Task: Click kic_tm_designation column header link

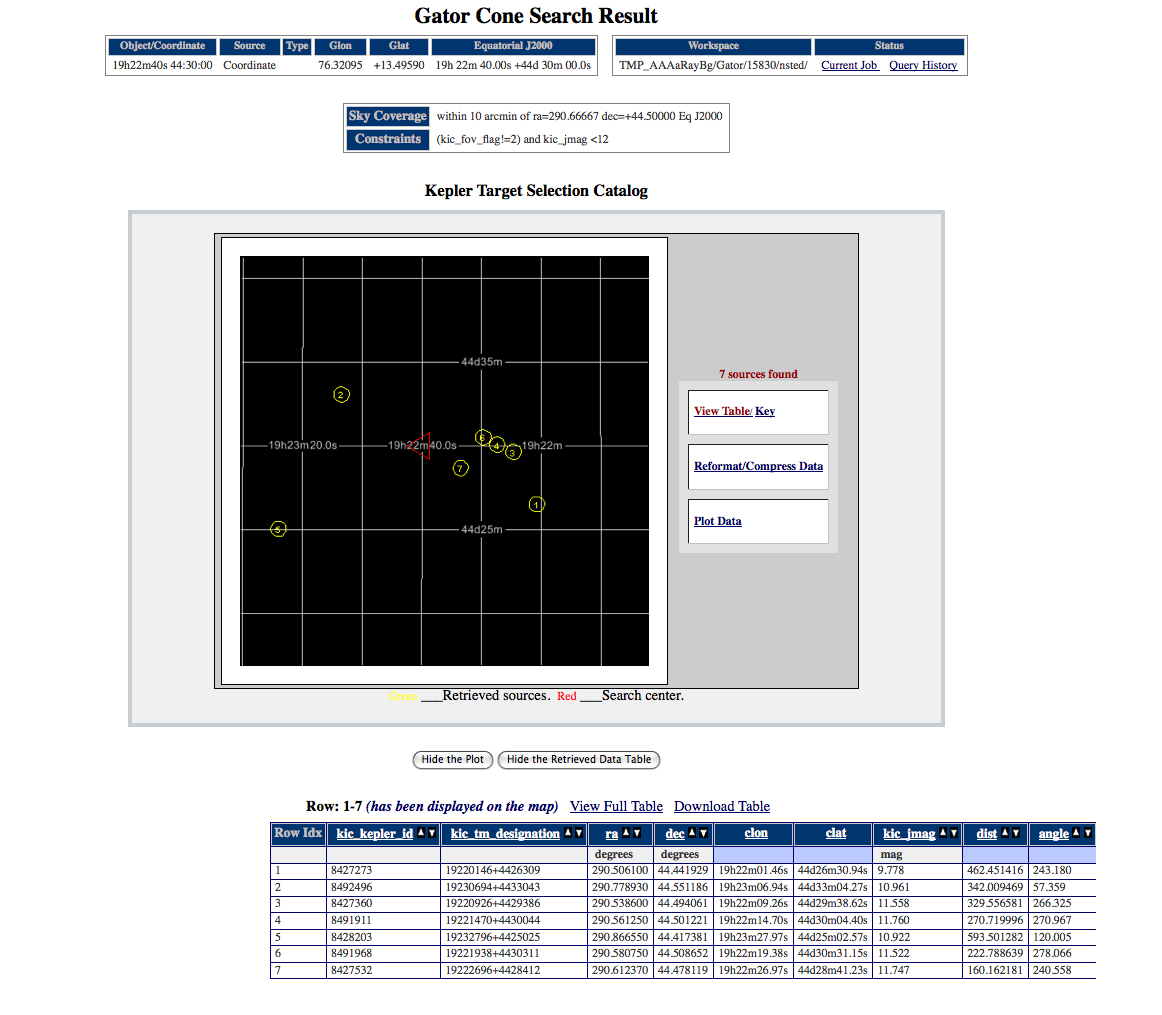Action: point(505,833)
